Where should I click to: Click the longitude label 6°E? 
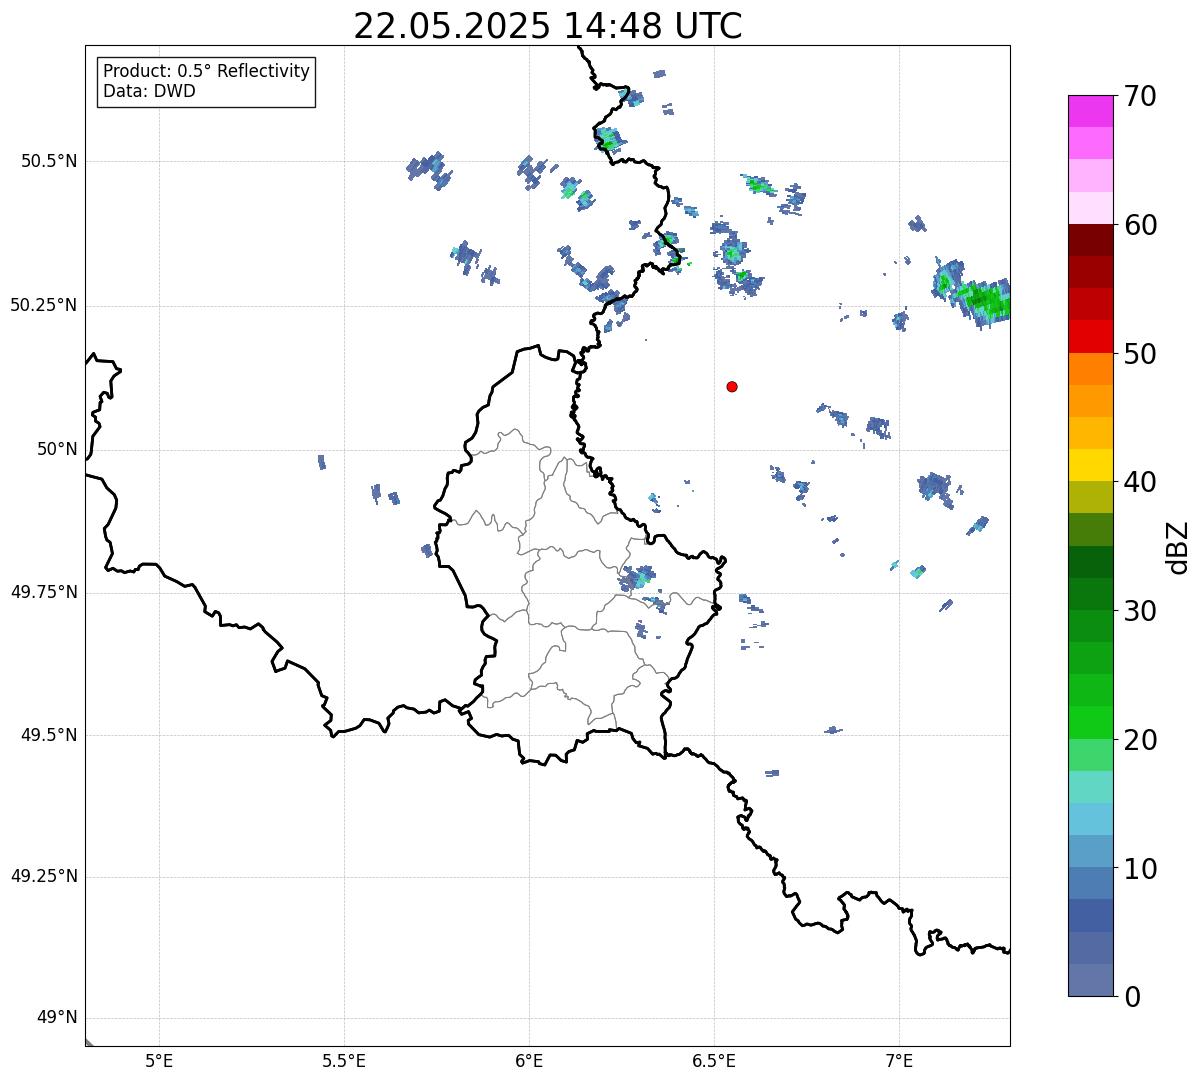(529, 1060)
